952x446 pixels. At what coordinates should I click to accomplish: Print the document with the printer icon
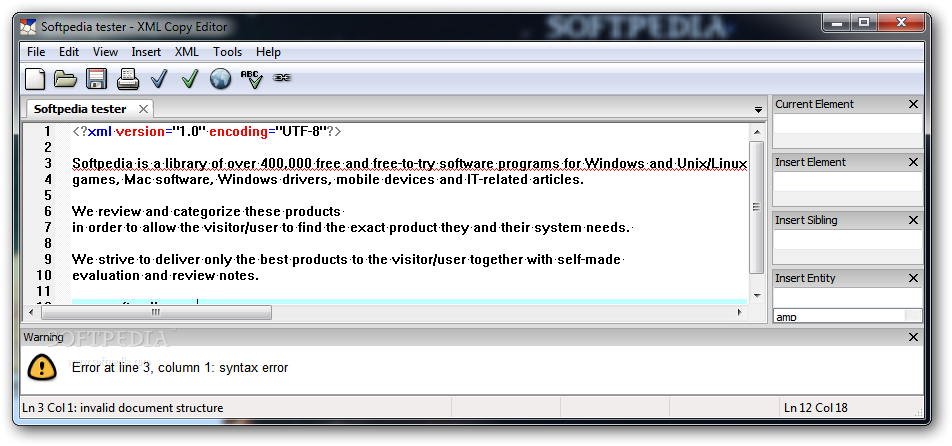click(128, 78)
